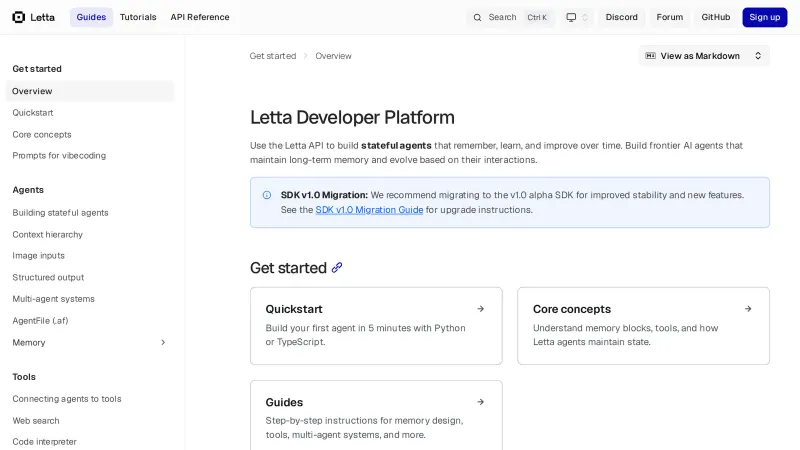This screenshot has height=450, width=800.
Task: Click the Search input field
Action: 510,17
